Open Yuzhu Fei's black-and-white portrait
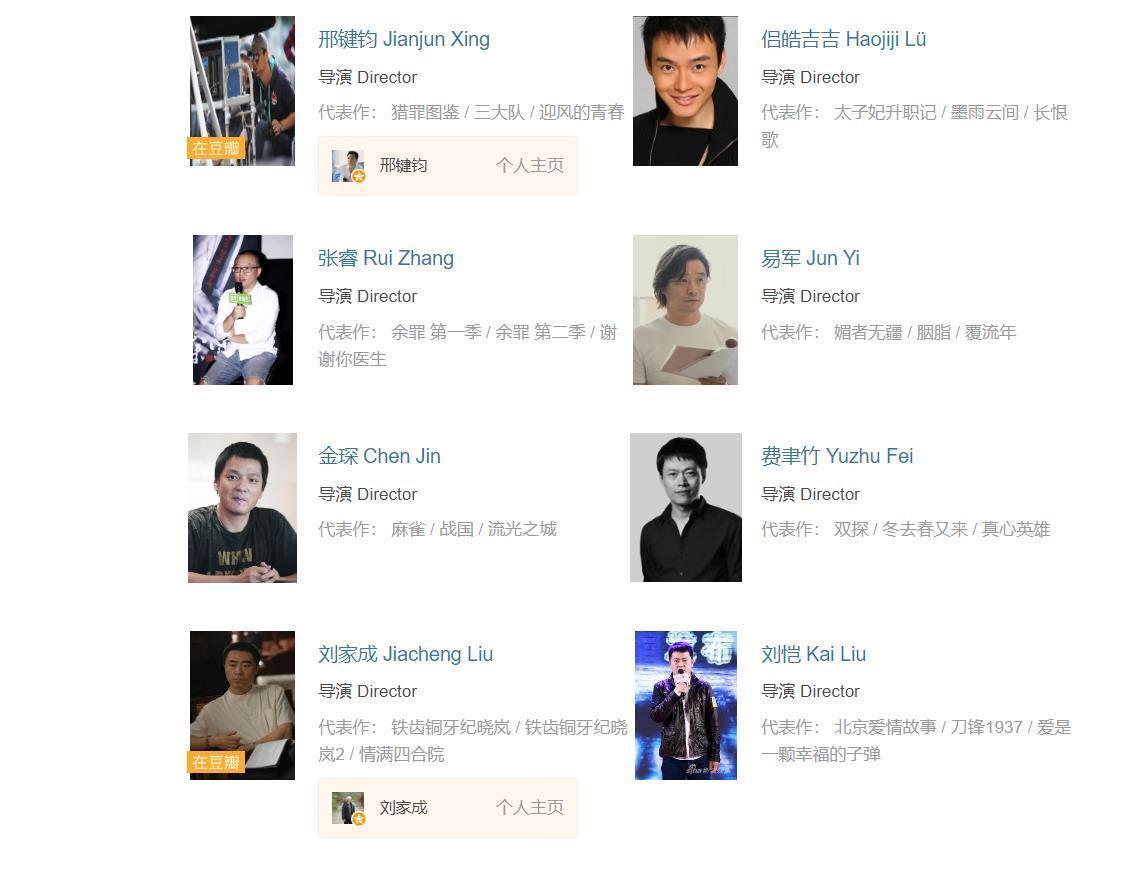1142x874 pixels. tap(685, 508)
